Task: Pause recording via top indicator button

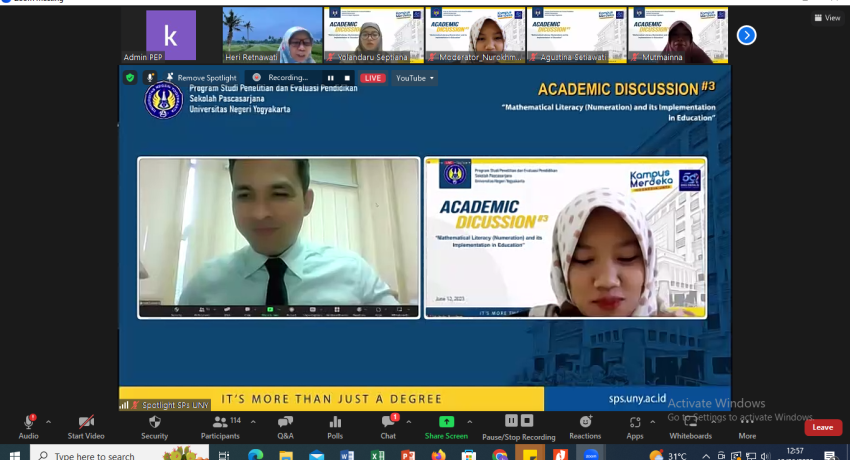Action: click(331, 78)
